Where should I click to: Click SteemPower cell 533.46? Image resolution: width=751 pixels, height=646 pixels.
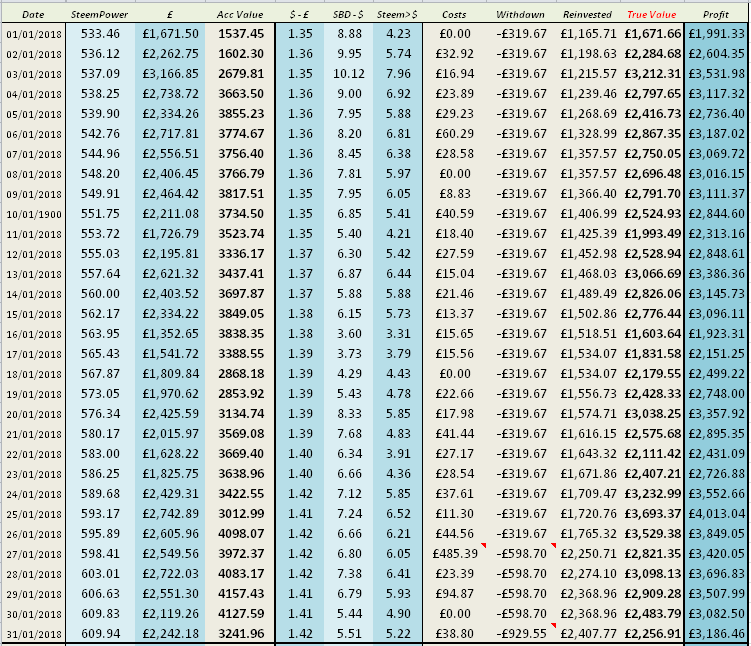(x=100, y=34)
